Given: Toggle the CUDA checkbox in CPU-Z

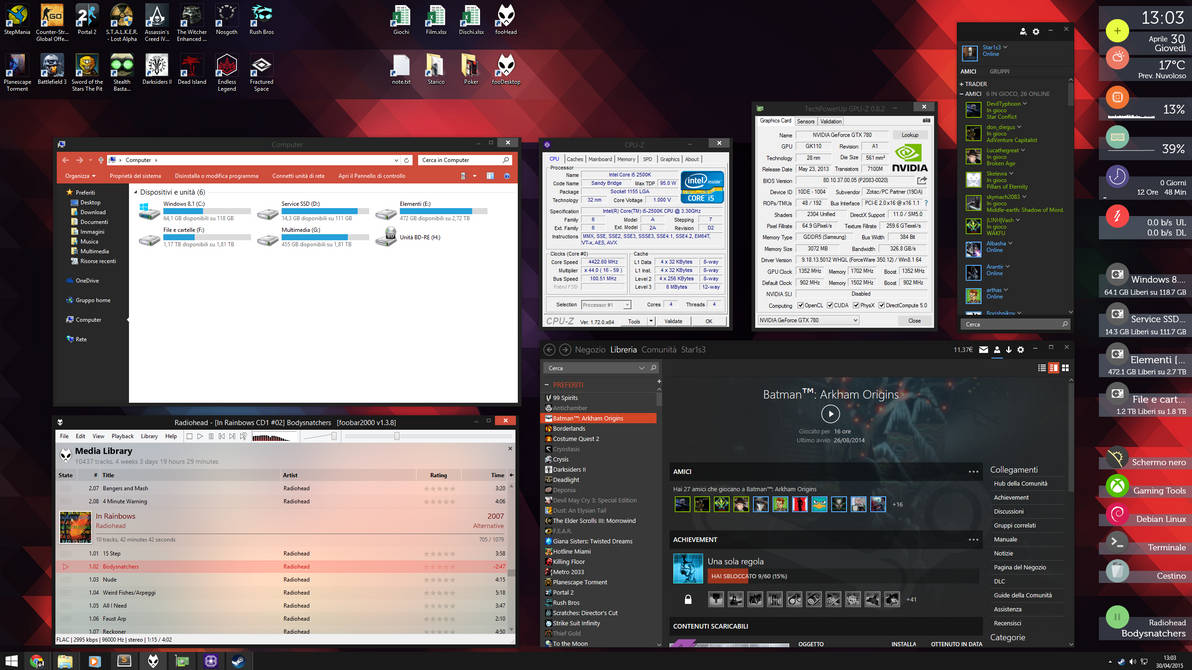Looking at the screenshot, I should [830, 305].
